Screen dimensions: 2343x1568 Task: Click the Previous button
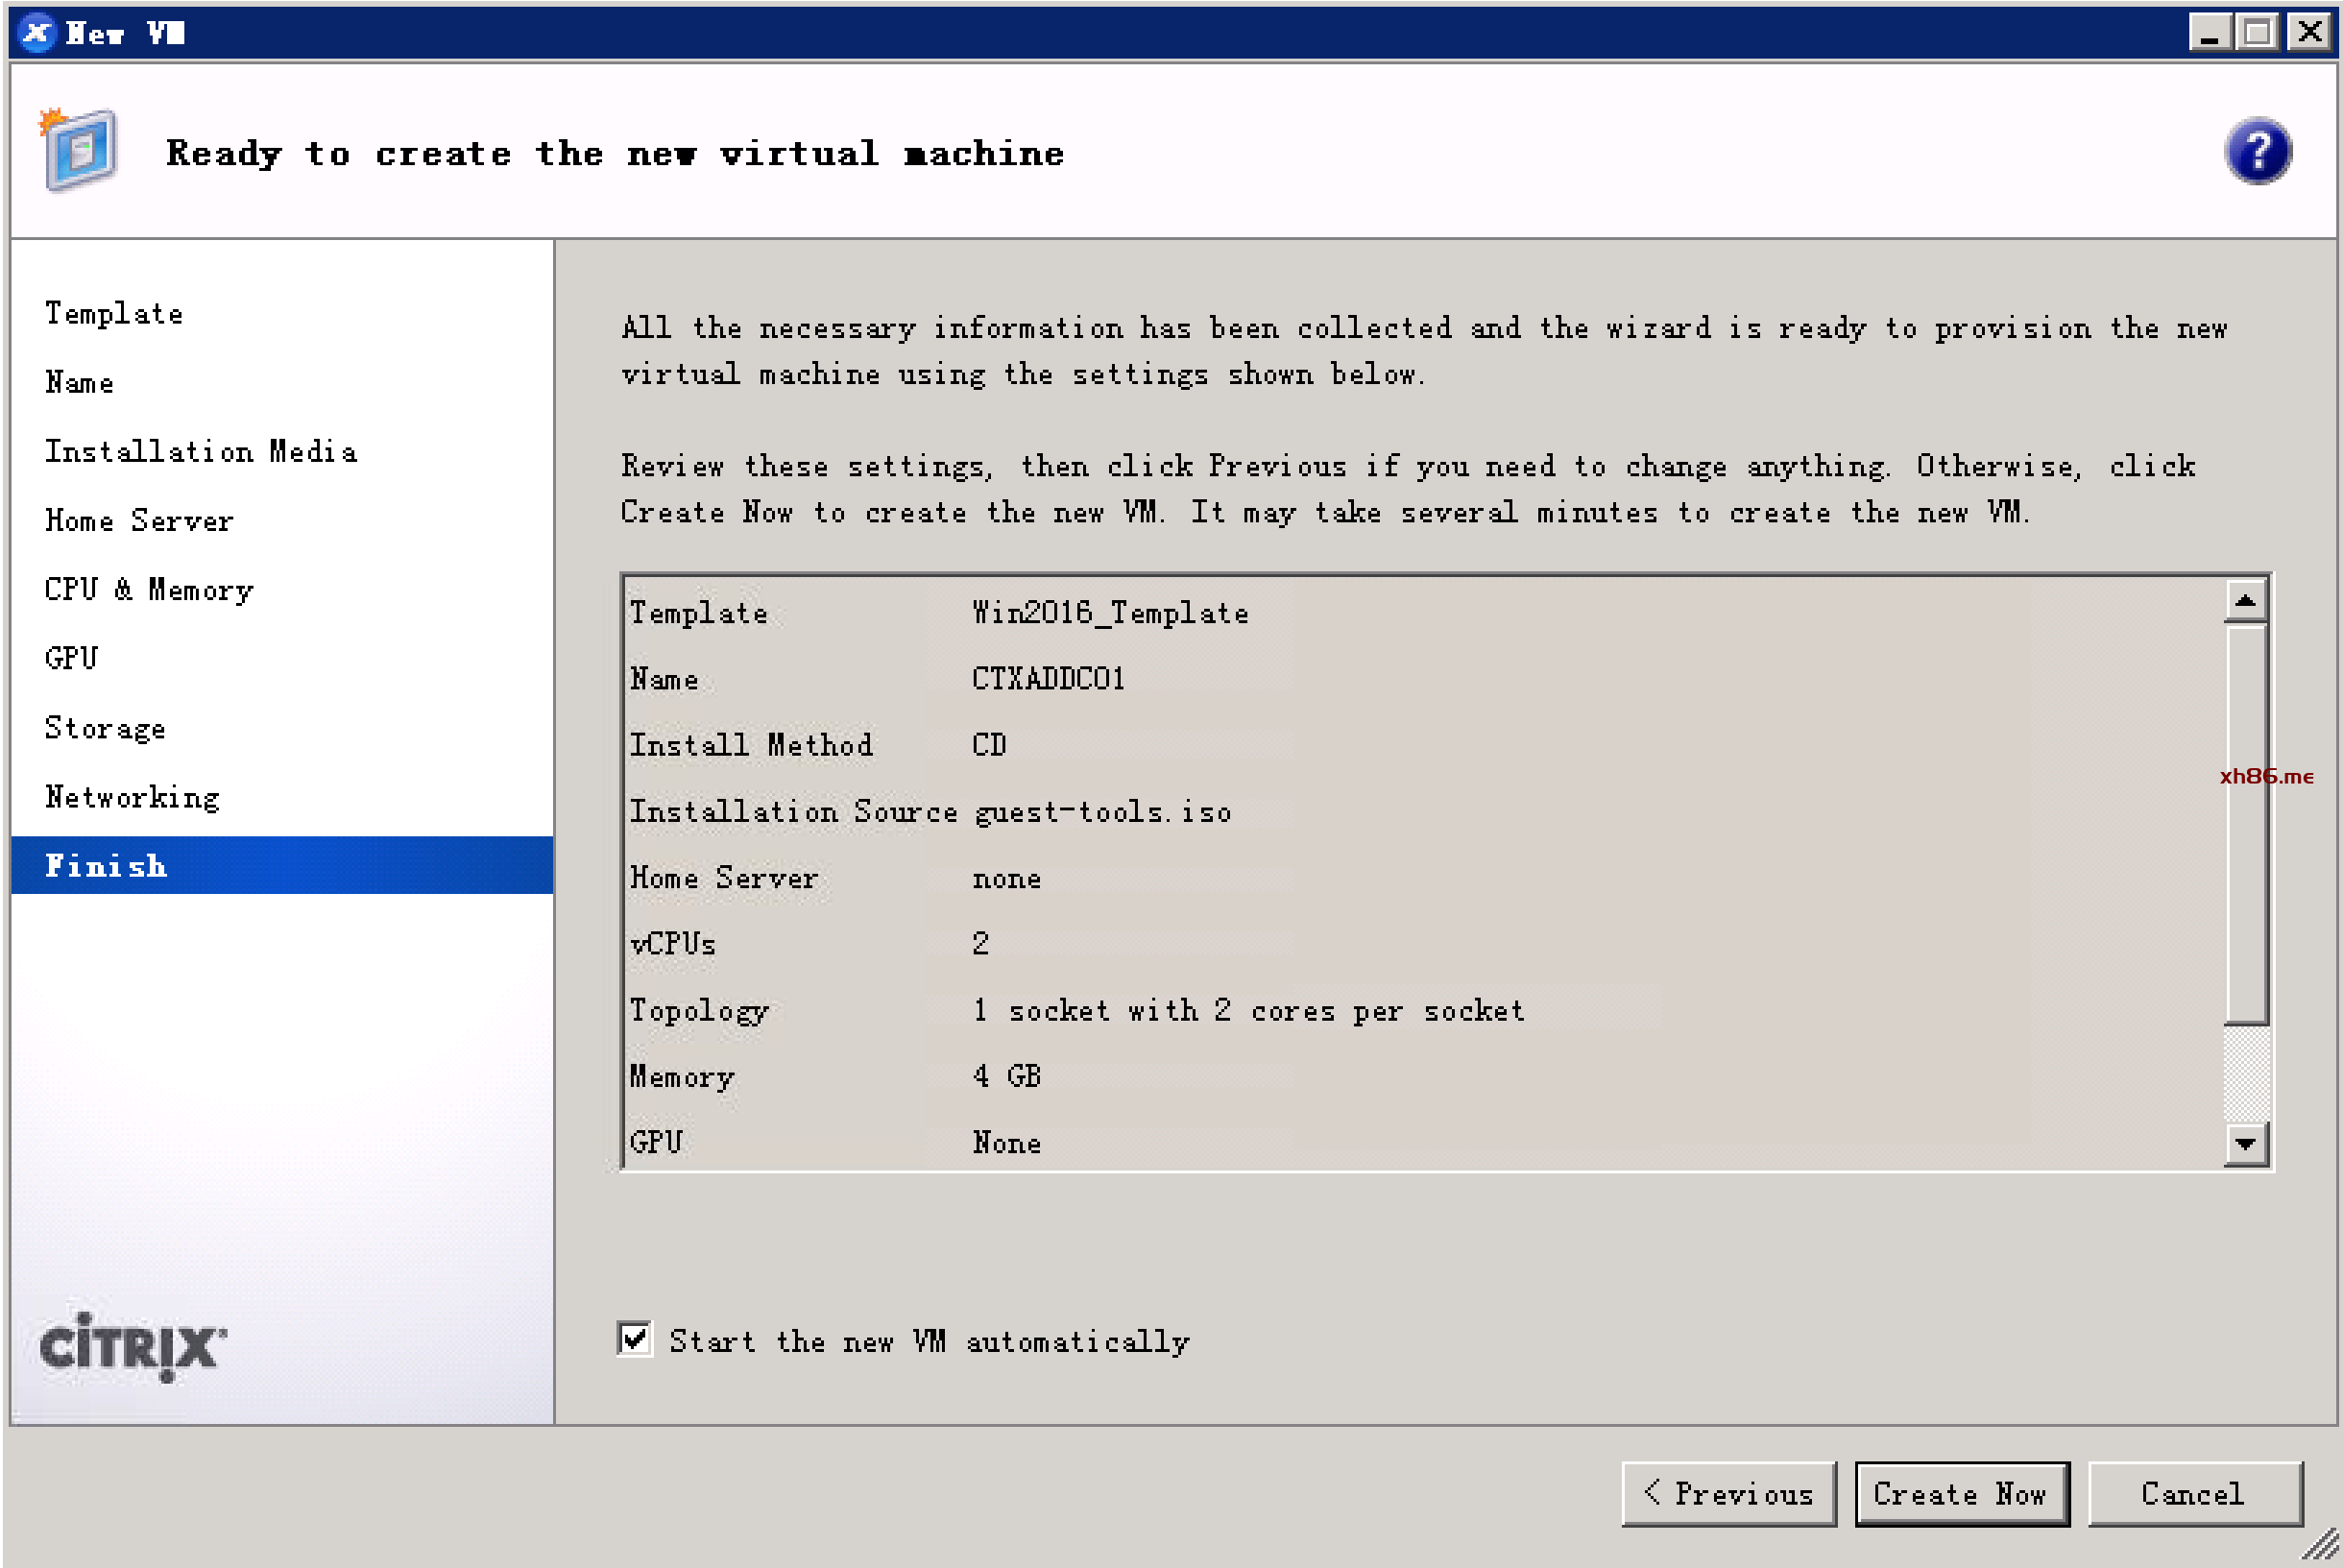1728,1493
